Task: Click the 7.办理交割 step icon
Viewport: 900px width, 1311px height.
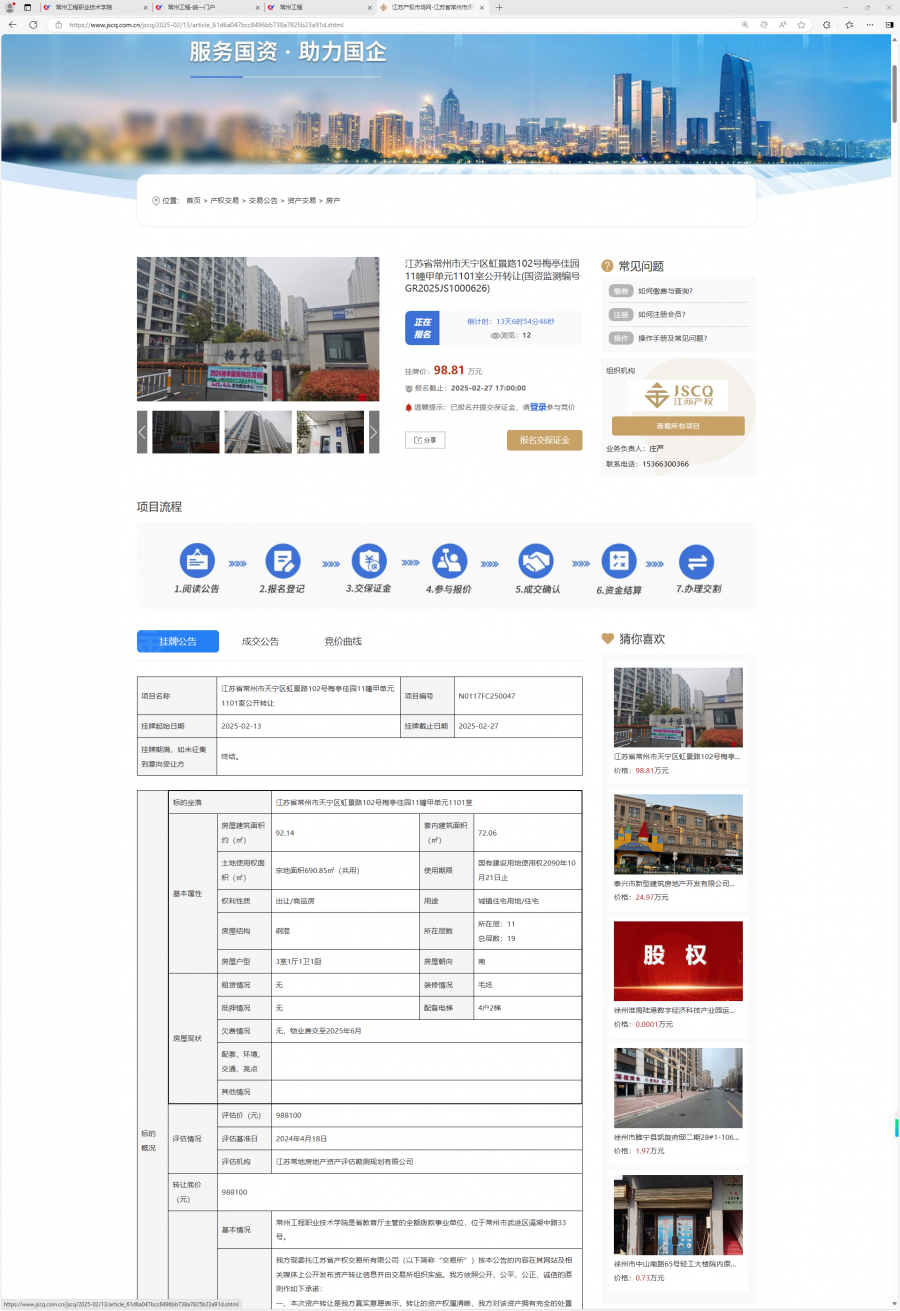Action: click(696, 561)
